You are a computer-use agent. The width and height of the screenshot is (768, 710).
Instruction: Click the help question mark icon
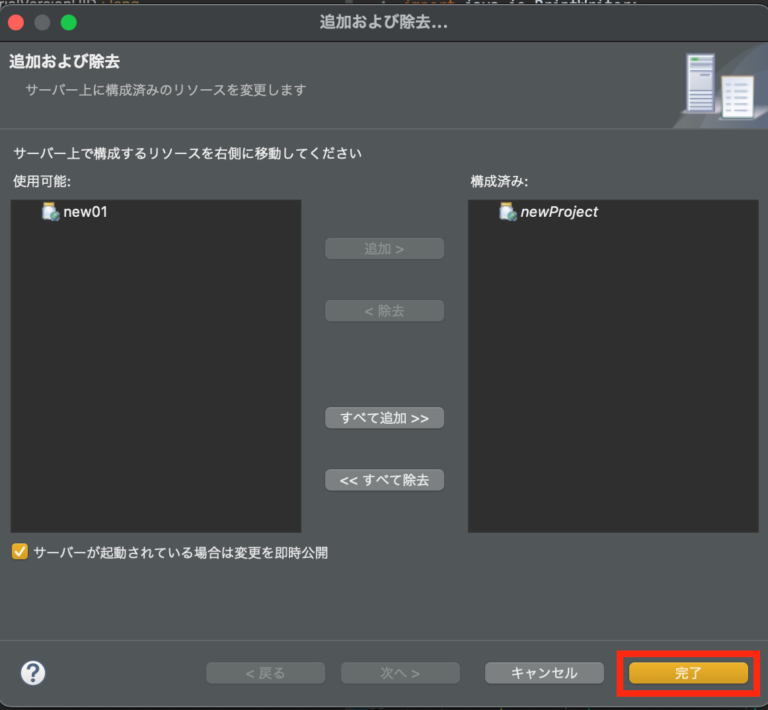(33, 673)
